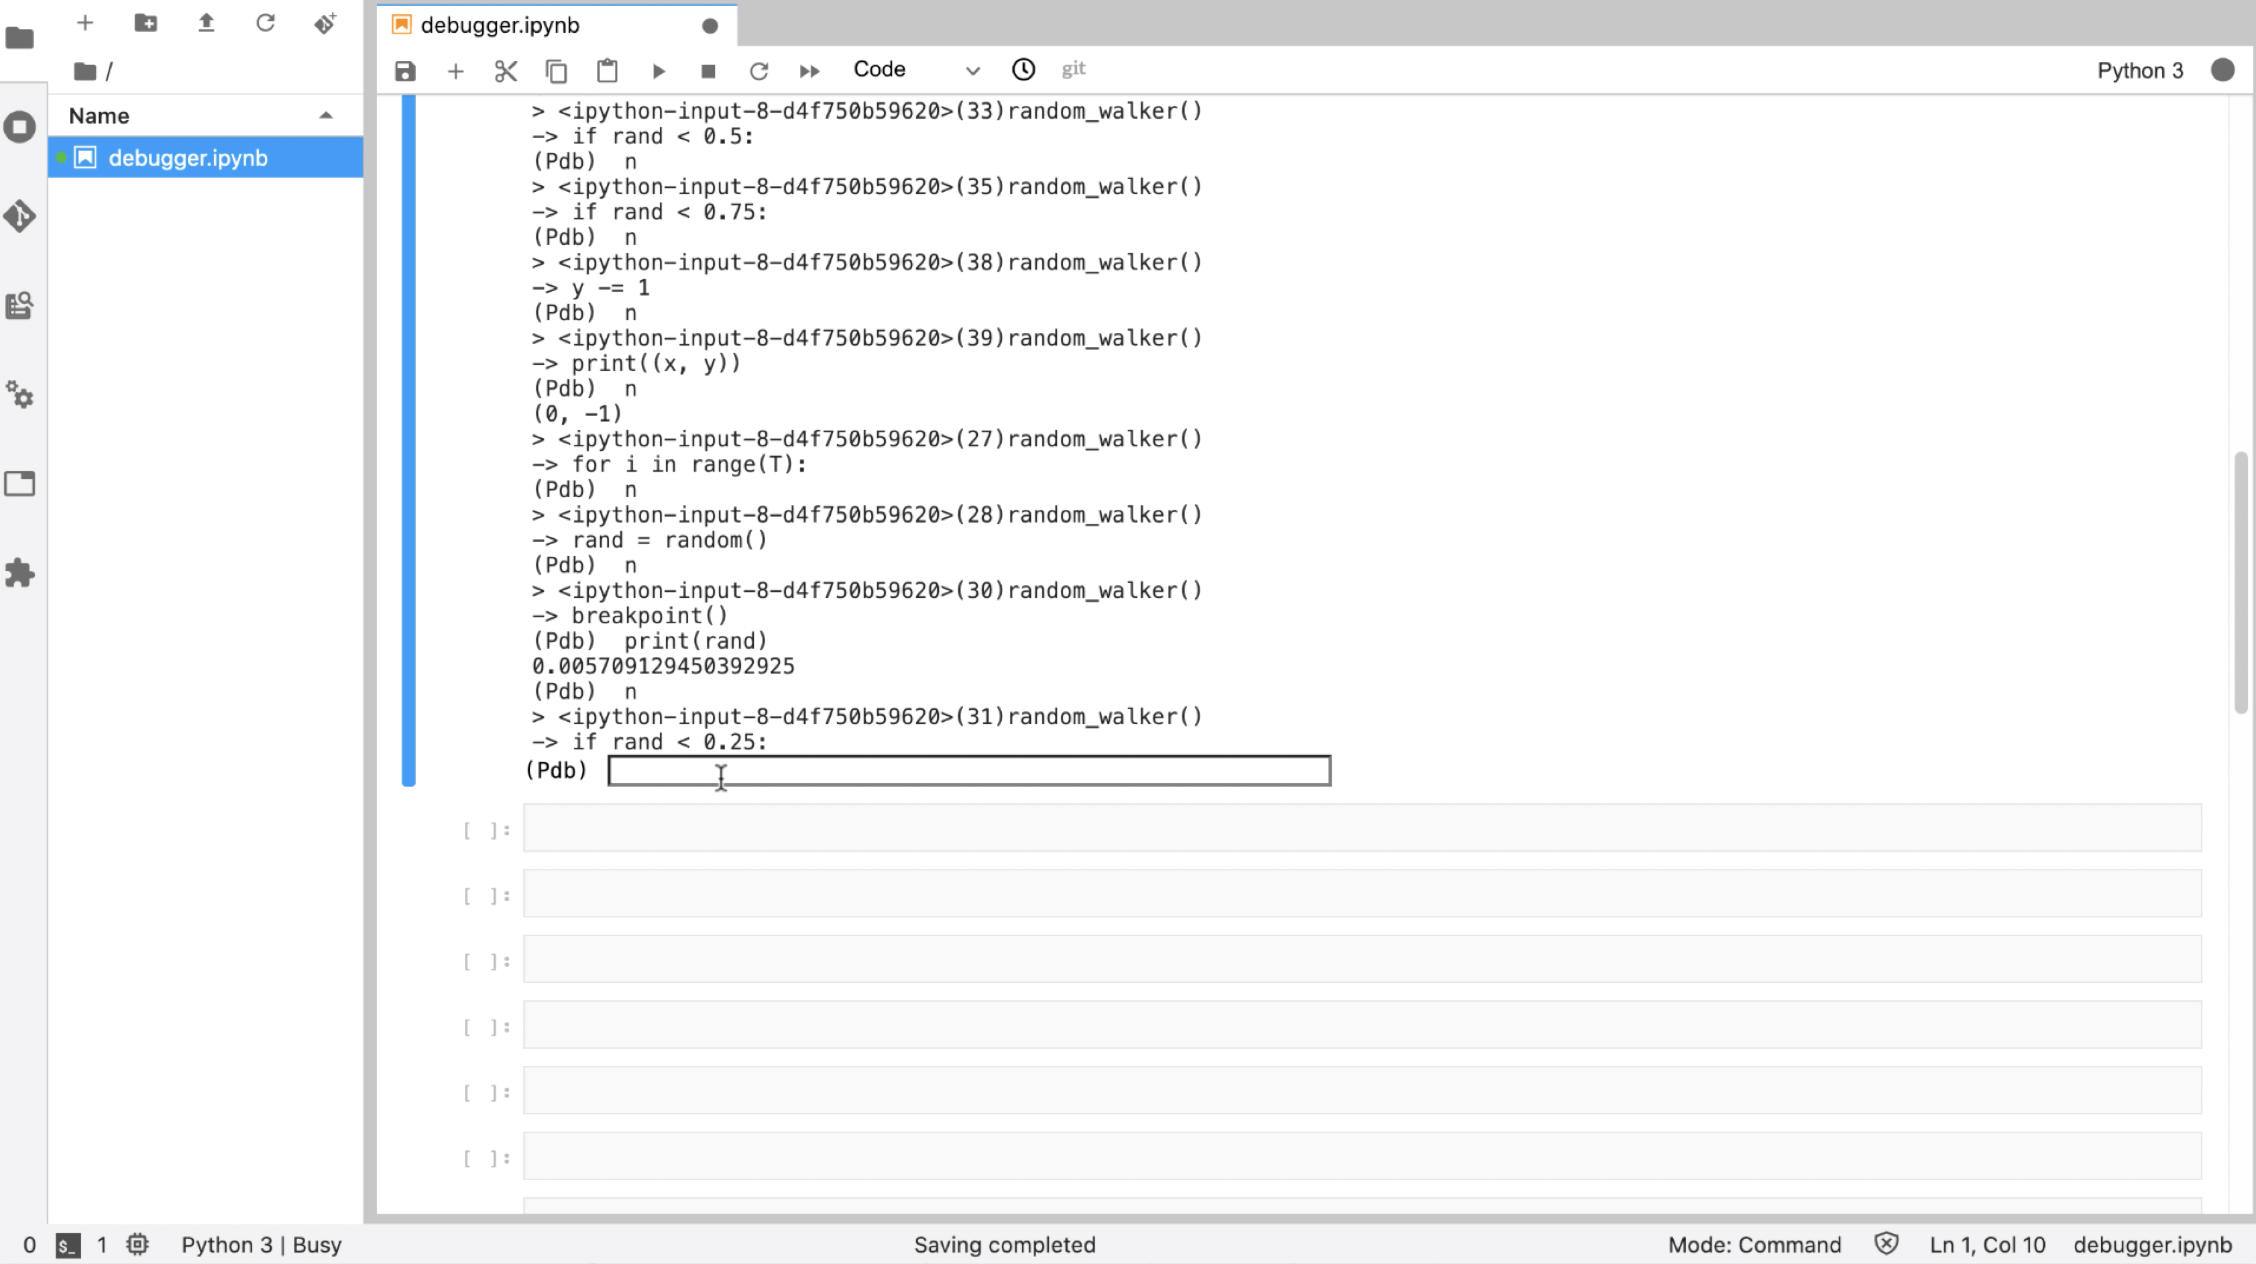This screenshot has height=1264, width=2256.
Task: Click the Copy cells icon
Action: 556,71
